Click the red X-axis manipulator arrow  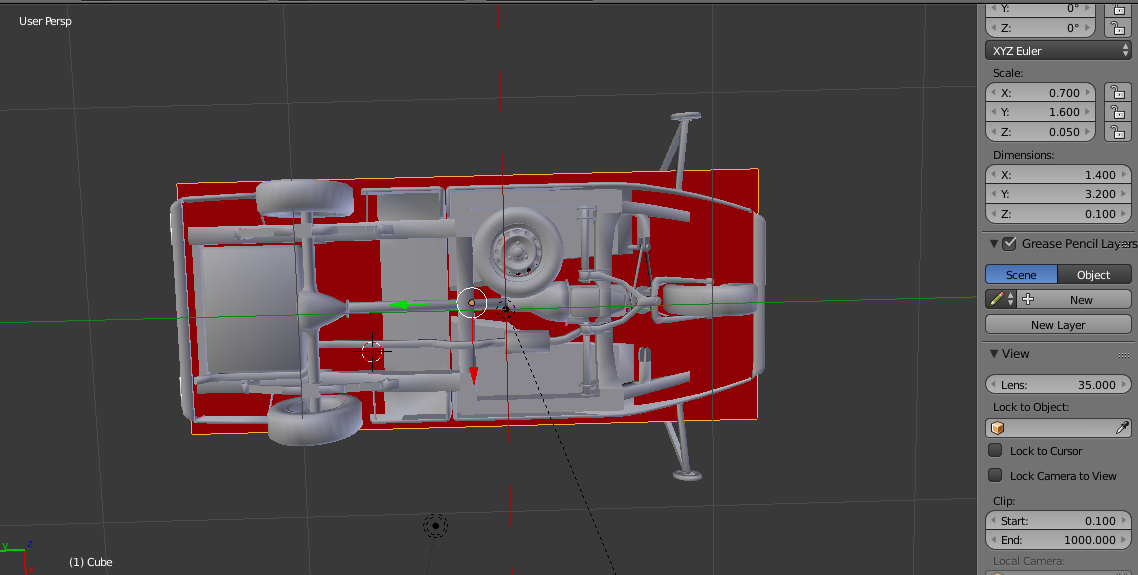[x=473, y=375]
